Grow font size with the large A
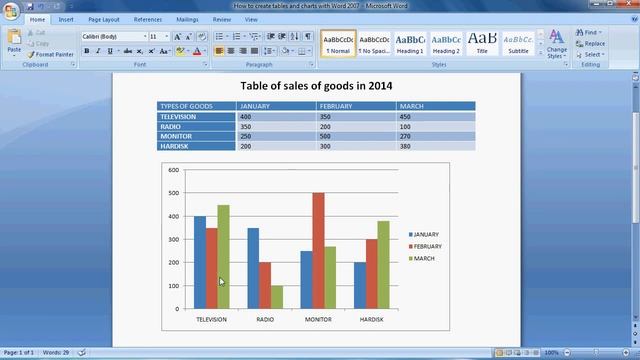 (178, 37)
